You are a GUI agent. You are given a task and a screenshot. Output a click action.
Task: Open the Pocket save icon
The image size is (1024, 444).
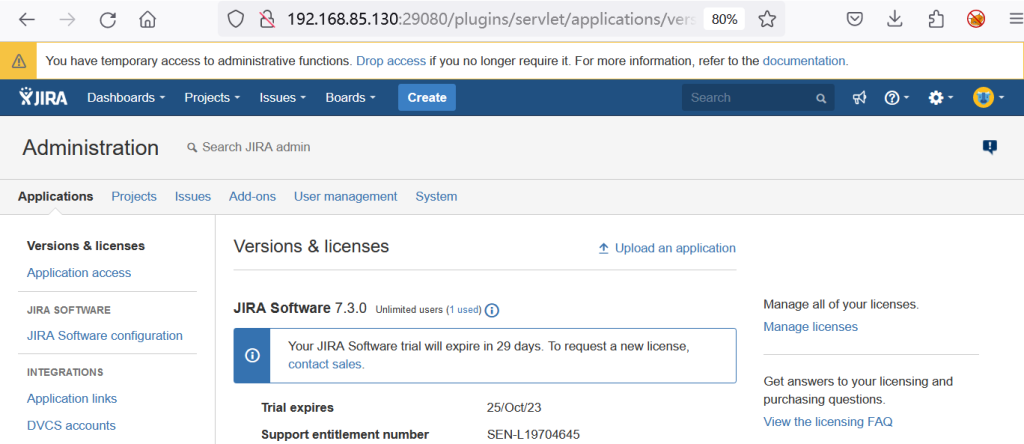coord(854,20)
